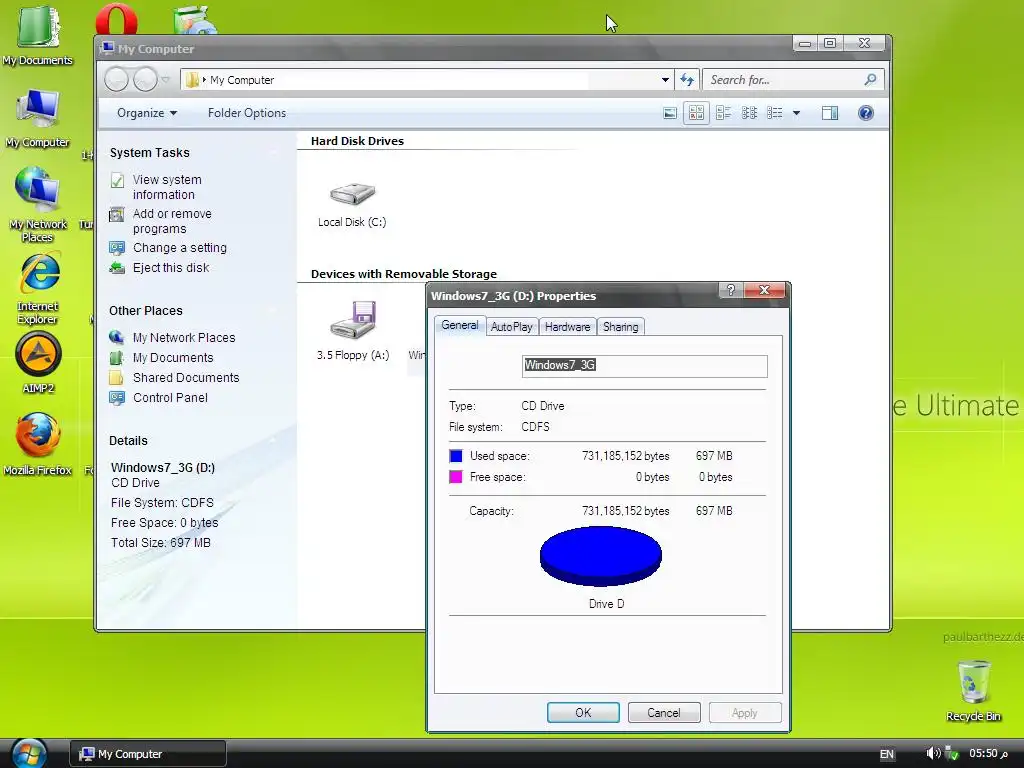Launch Internet Explorer from the desktop

pos(37,287)
